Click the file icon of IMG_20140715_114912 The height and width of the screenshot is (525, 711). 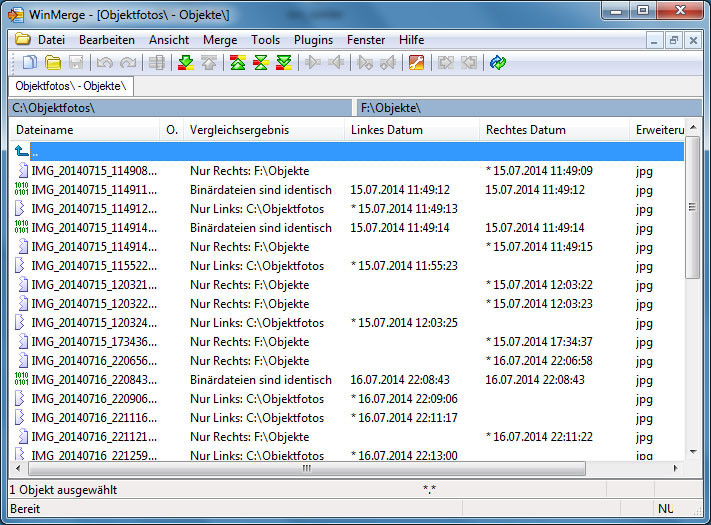click(19, 209)
